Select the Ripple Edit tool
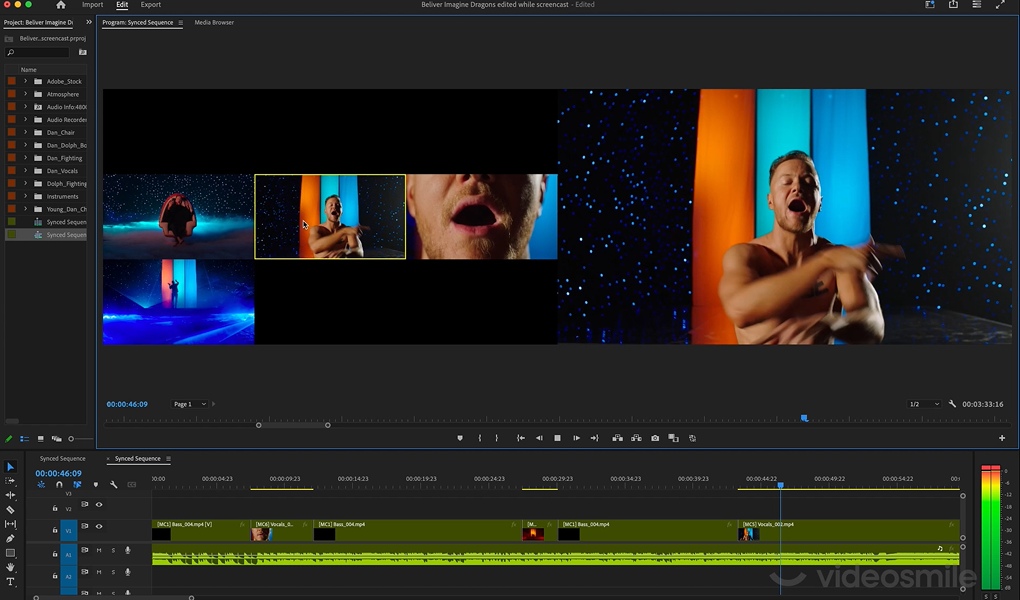Viewport: 1020px width, 600px height. (10, 495)
